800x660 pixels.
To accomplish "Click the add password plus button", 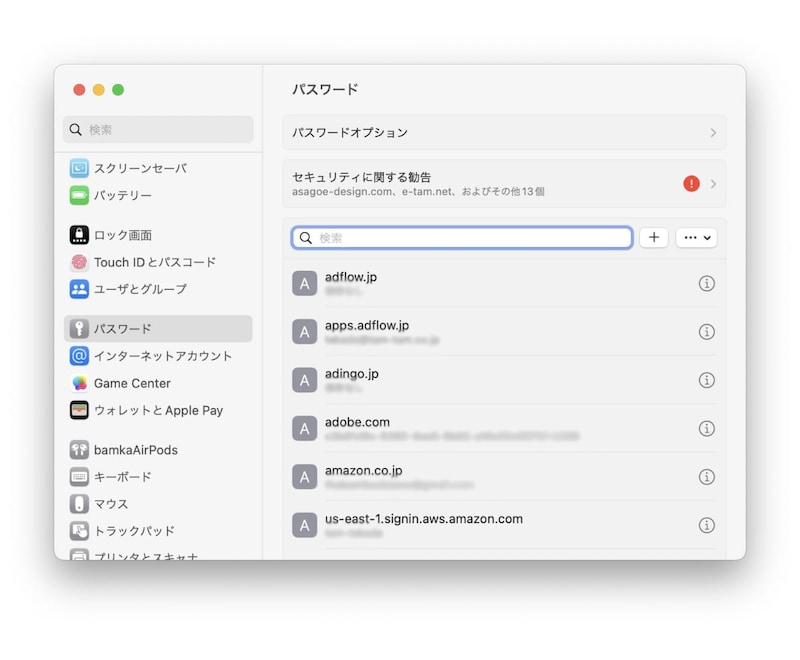I will [654, 237].
